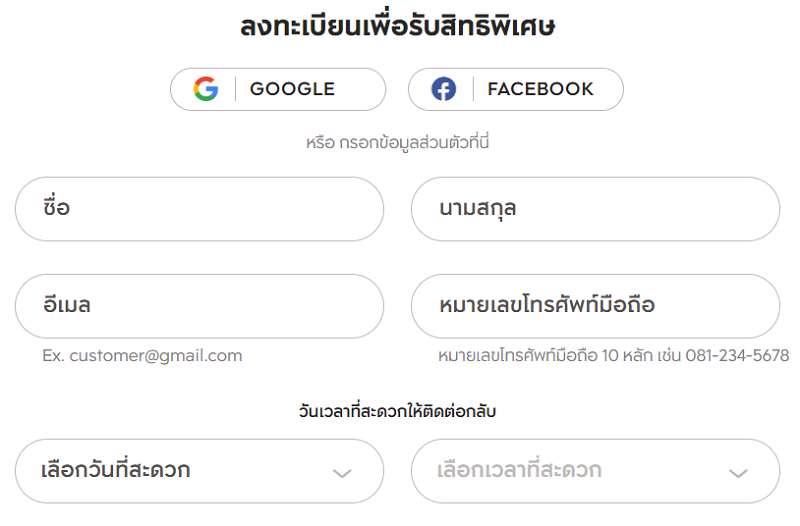800x526 pixels.
Task: Click the Ex. customer@gmail.com hint text
Action: (x=142, y=356)
